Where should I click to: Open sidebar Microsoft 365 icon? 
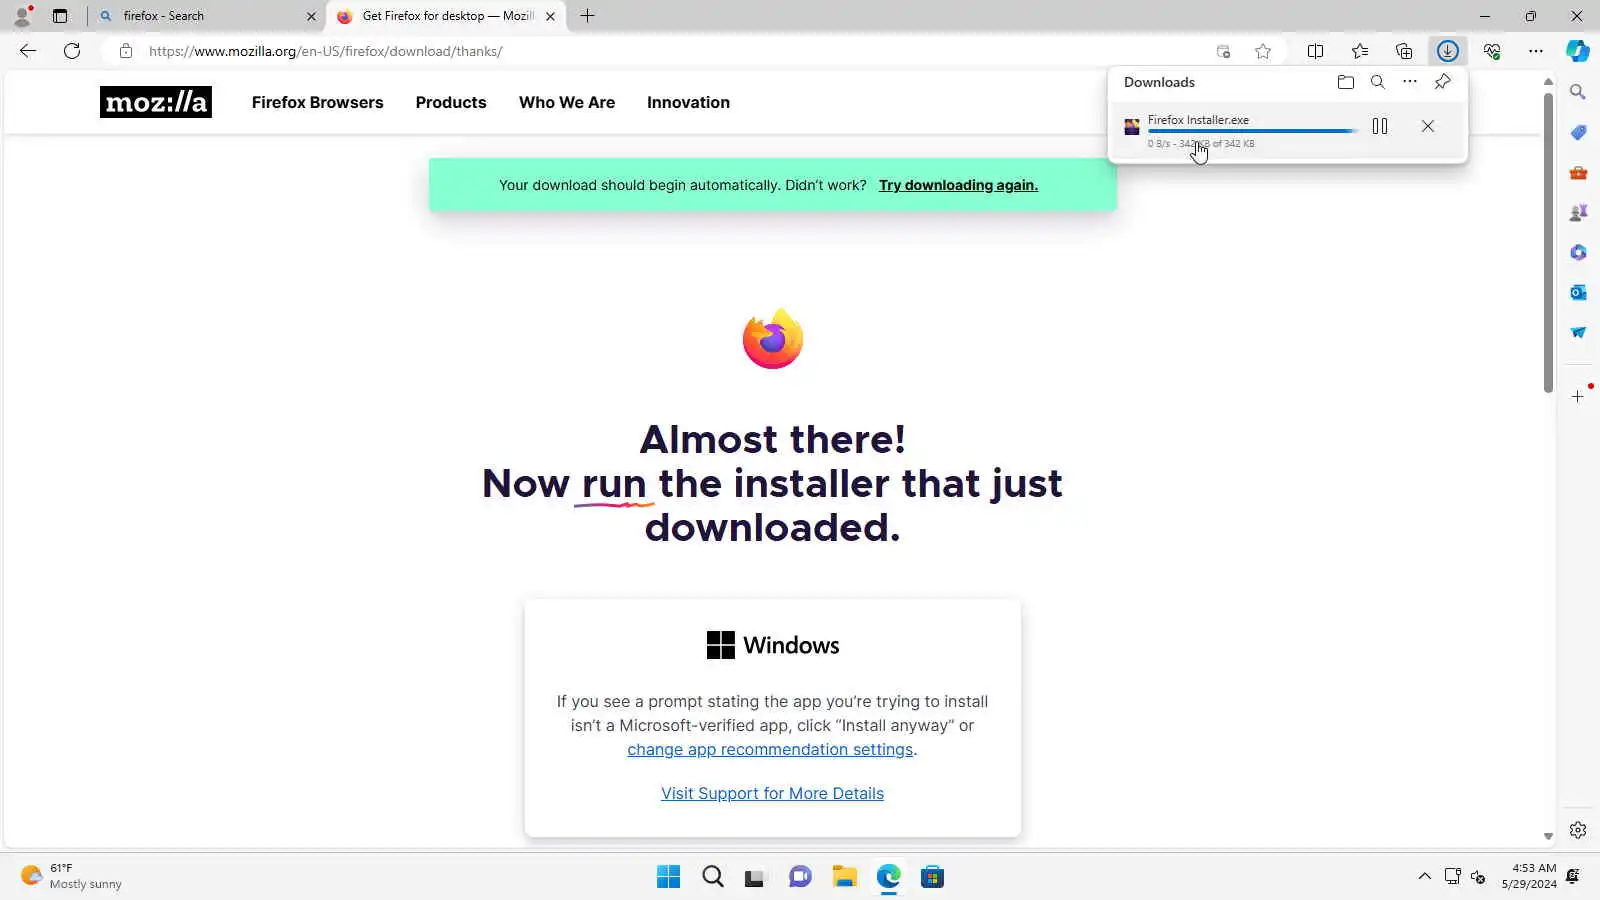click(1578, 252)
